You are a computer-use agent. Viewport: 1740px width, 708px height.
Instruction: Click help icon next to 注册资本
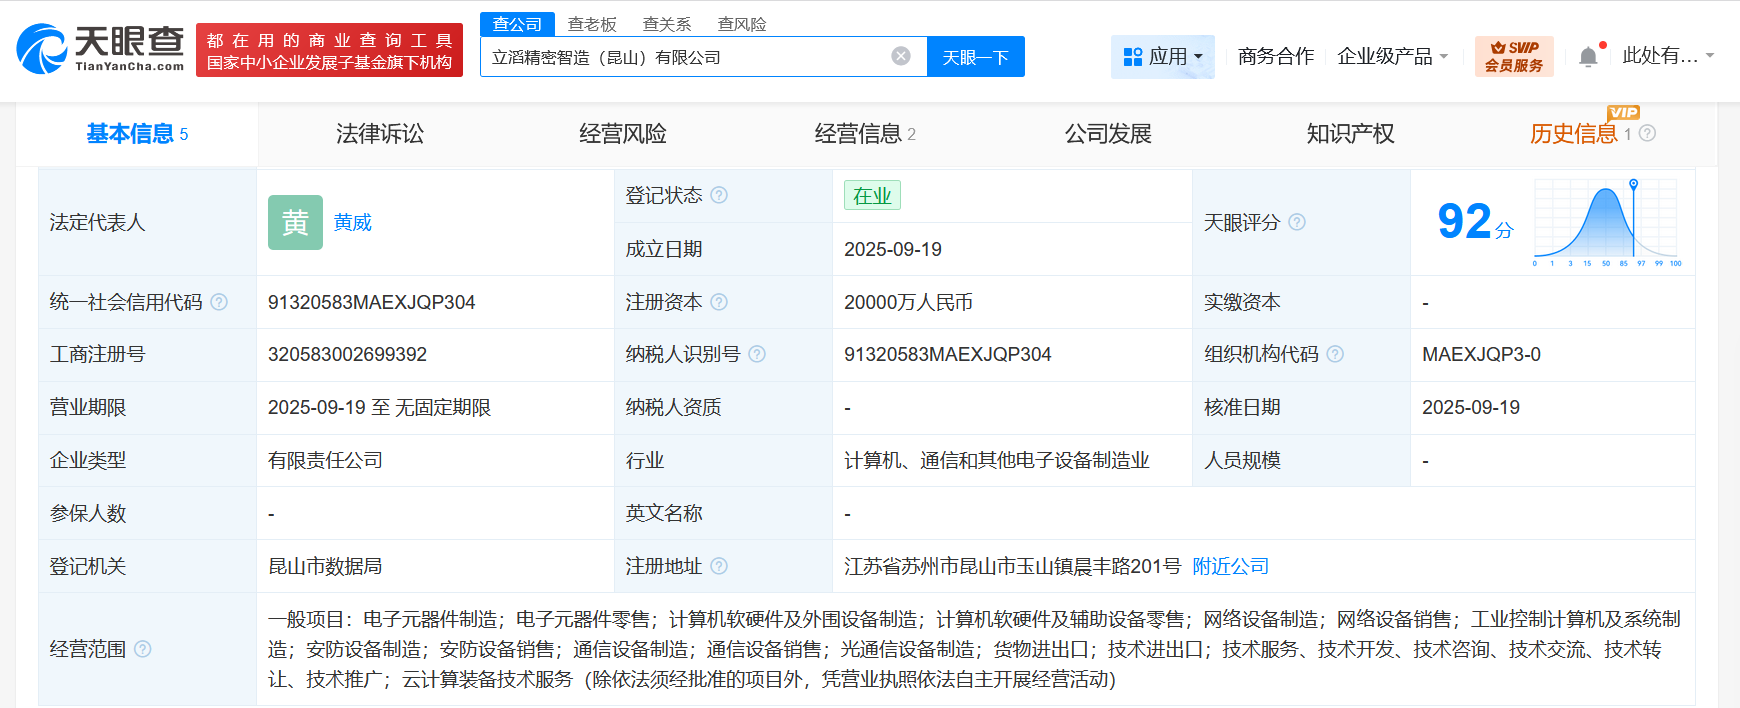pos(719,302)
